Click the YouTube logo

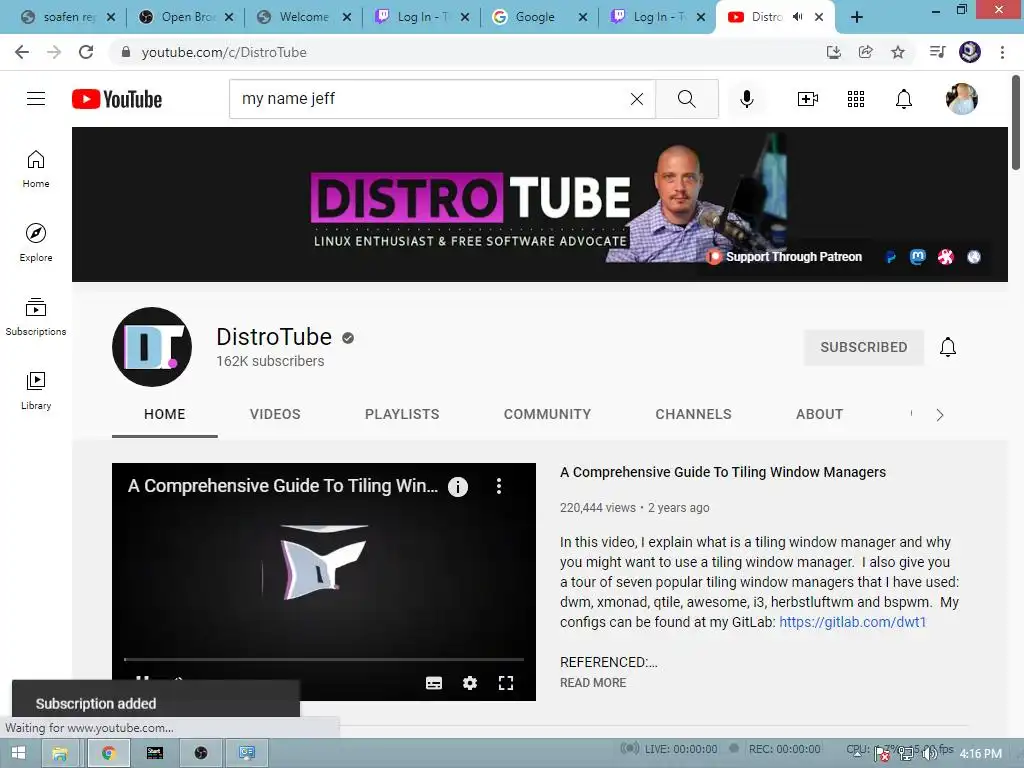pos(117,99)
